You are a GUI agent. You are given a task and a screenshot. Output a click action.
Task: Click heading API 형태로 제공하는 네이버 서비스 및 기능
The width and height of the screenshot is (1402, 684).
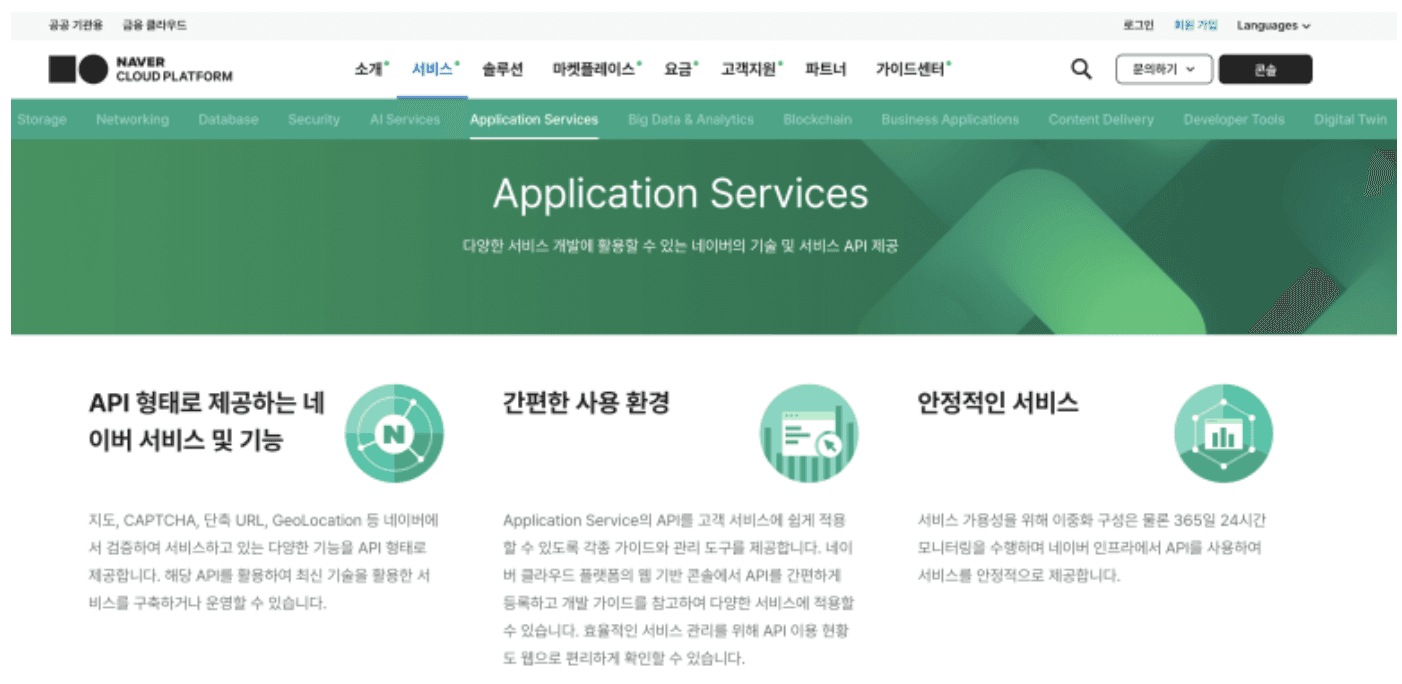click(207, 421)
